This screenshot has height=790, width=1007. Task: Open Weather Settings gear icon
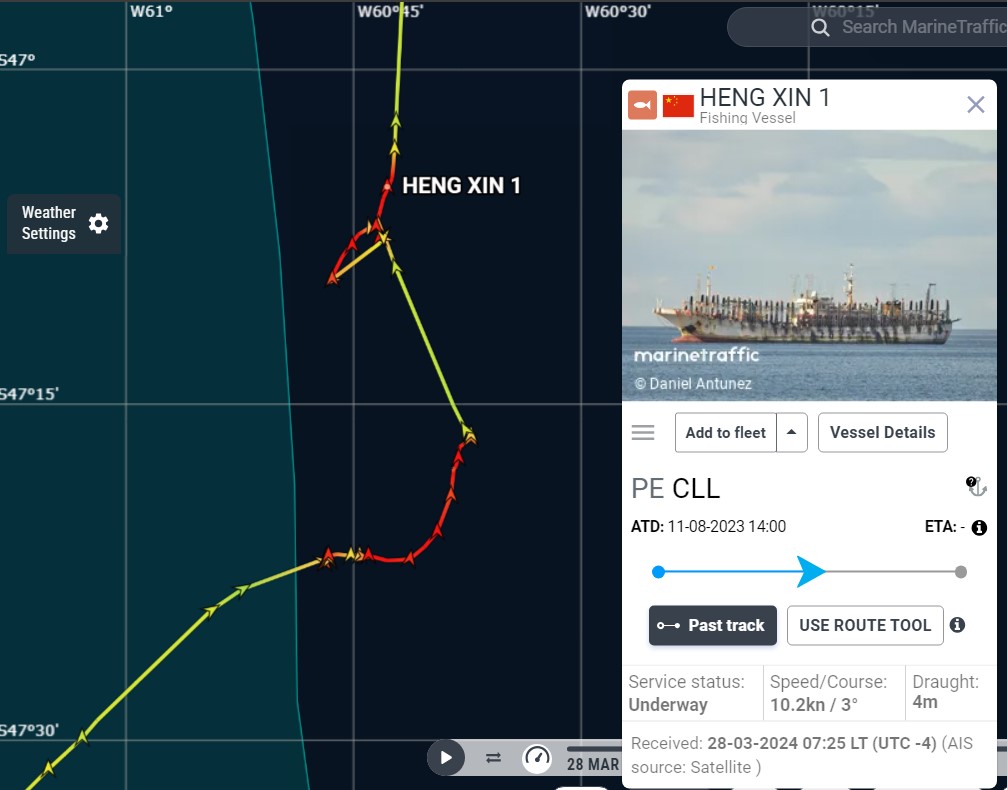coord(98,223)
